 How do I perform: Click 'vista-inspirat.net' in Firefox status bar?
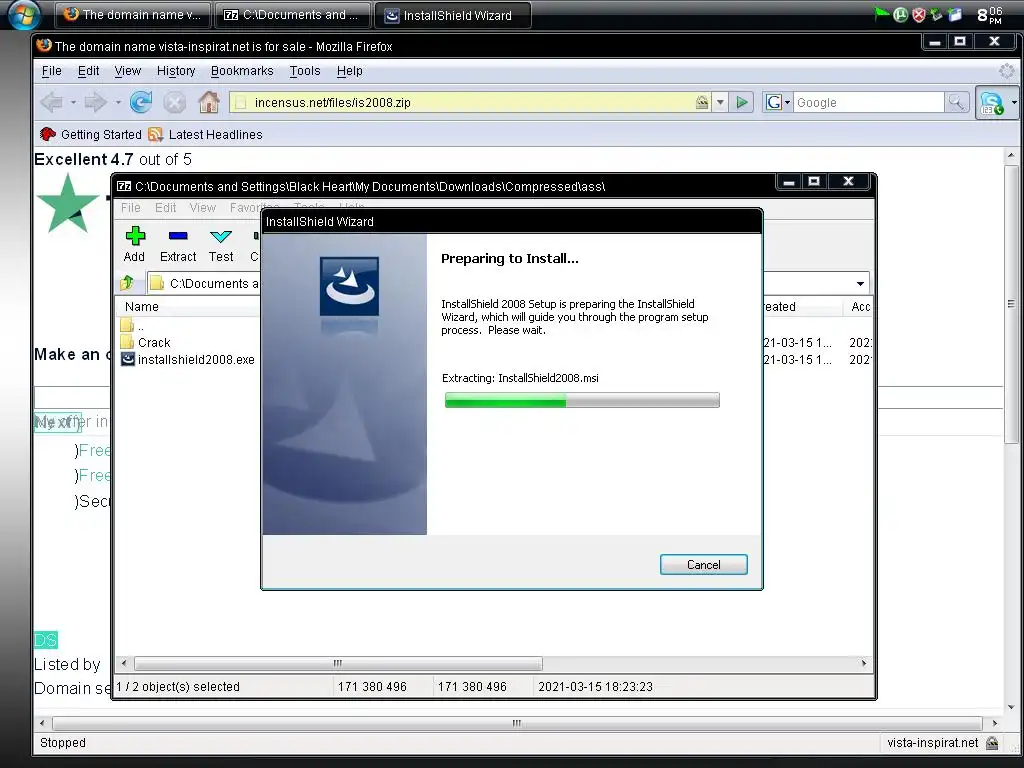point(933,743)
